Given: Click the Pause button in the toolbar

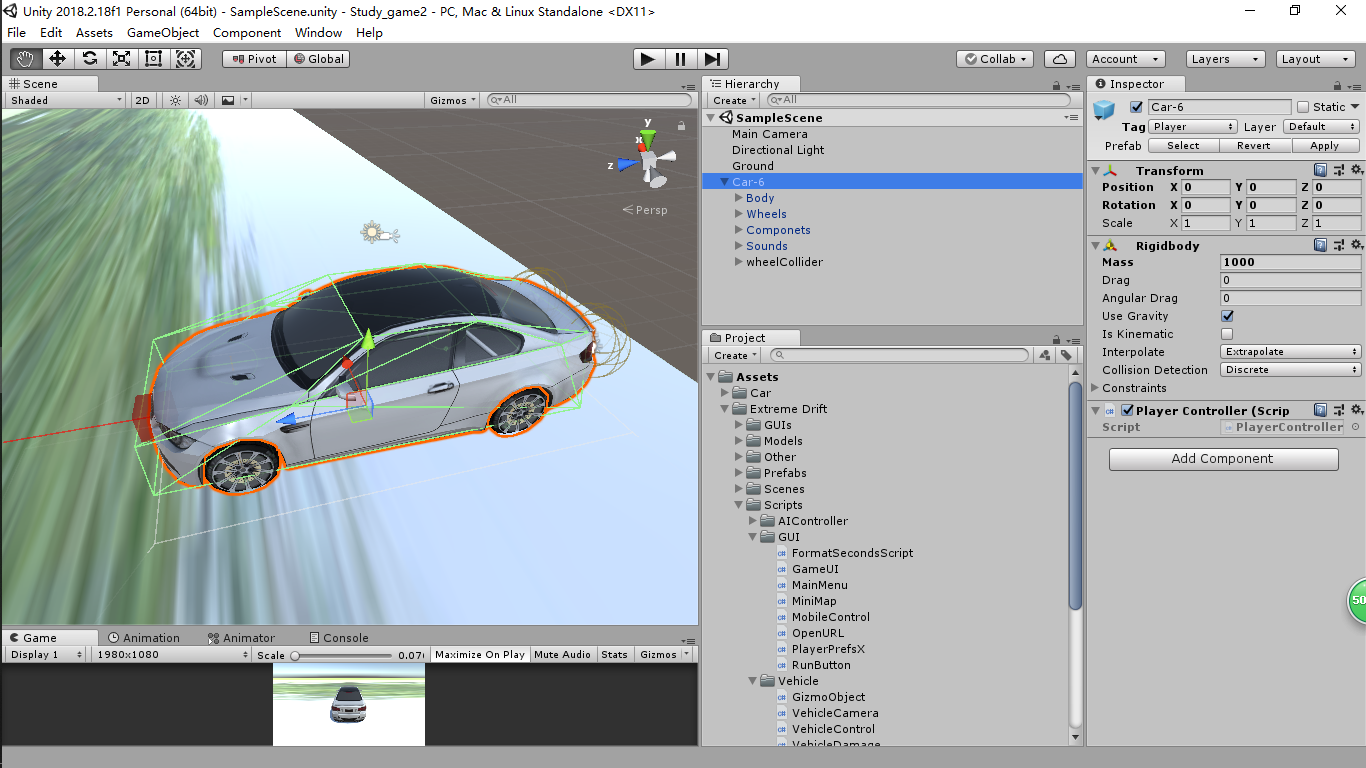Looking at the screenshot, I should point(680,58).
